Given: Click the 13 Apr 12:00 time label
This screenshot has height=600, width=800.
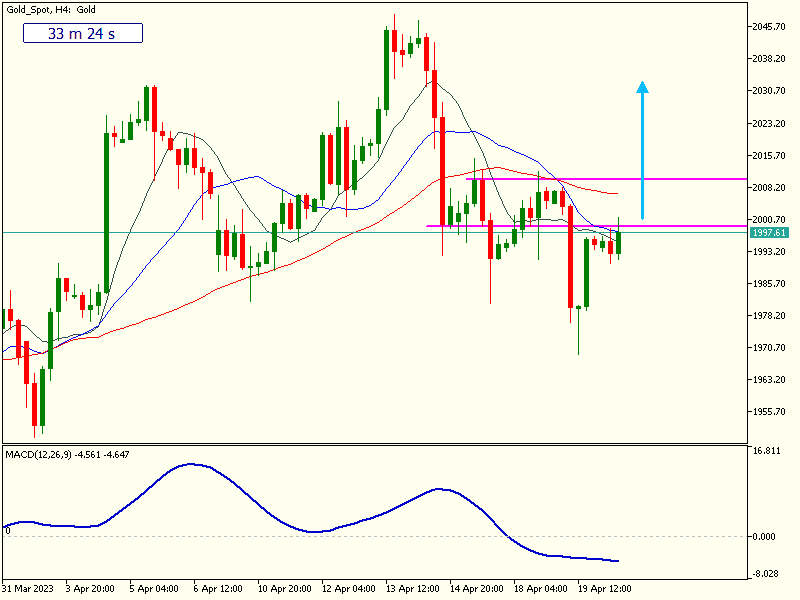Looking at the screenshot, I should tap(415, 588).
